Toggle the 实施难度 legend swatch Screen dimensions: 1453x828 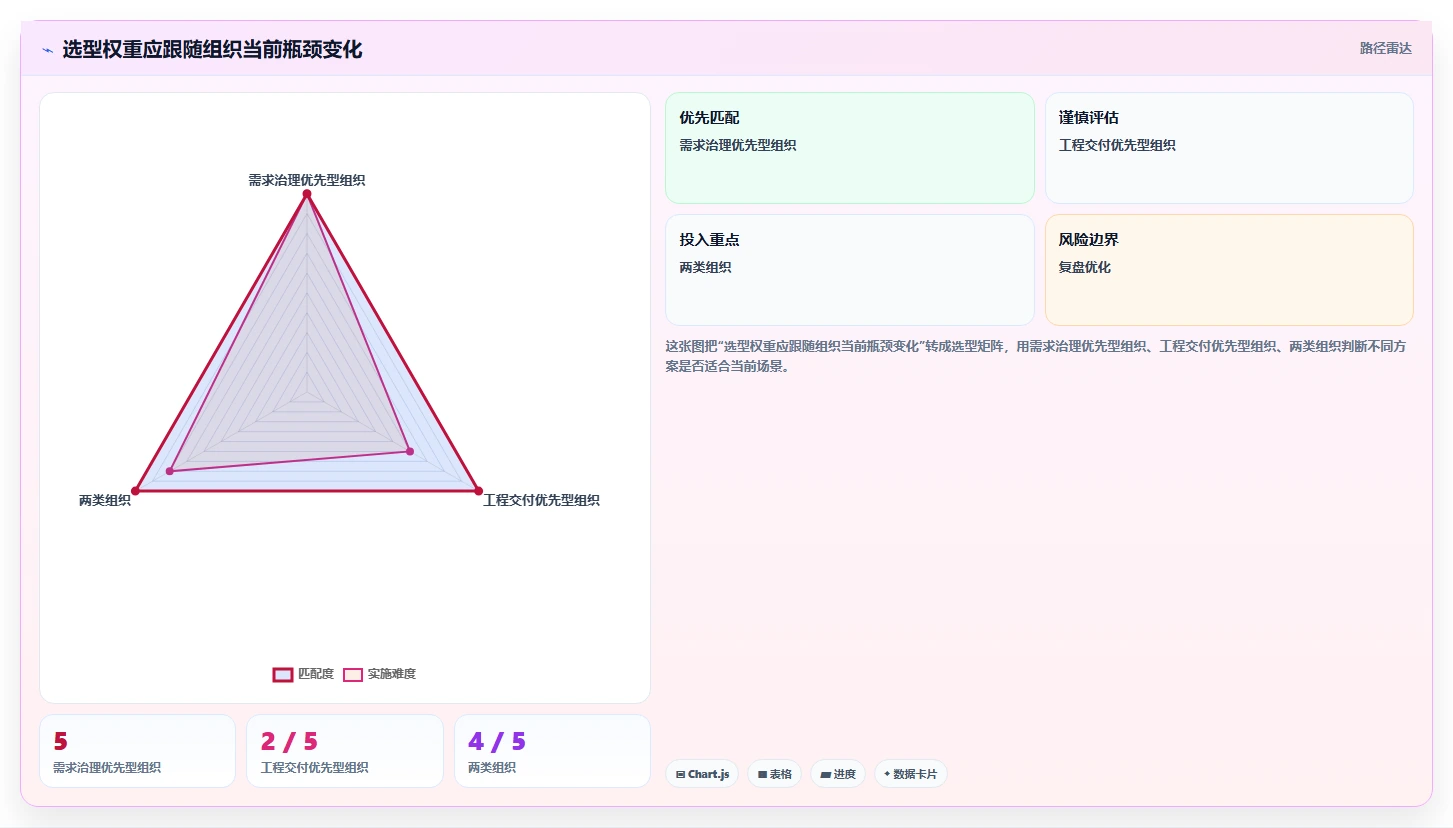point(353,674)
